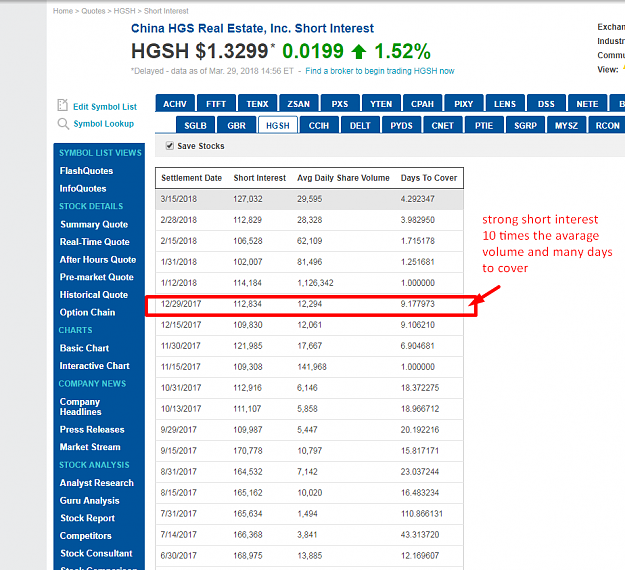Open Guru Analysis in sidebar
This screenshot has width=625, height=570.
click(89, 501)
